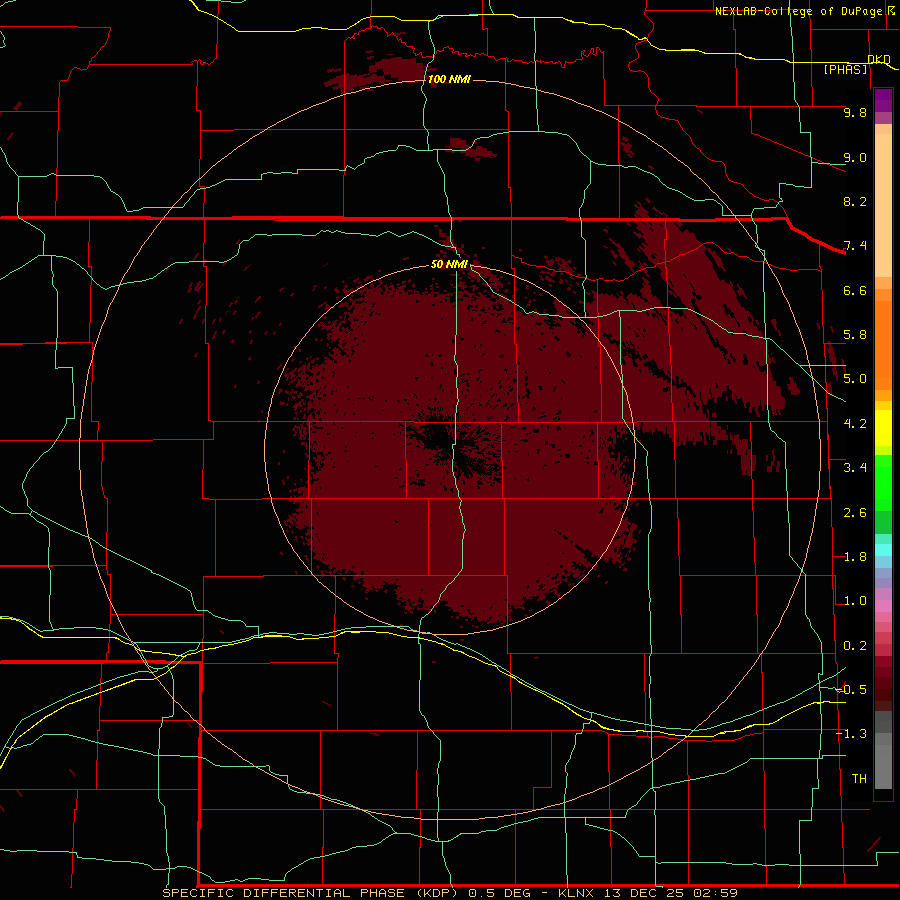900x900 pixels.
Task: Click the SPECIFIC DIFFERENTIAL PHASE (KDP) caption
Action: (x=310, y=893)
